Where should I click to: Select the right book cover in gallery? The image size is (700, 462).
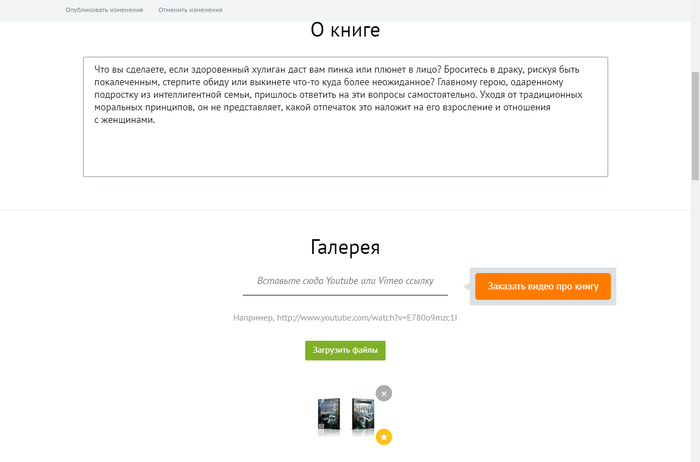(x=362, y=415)
